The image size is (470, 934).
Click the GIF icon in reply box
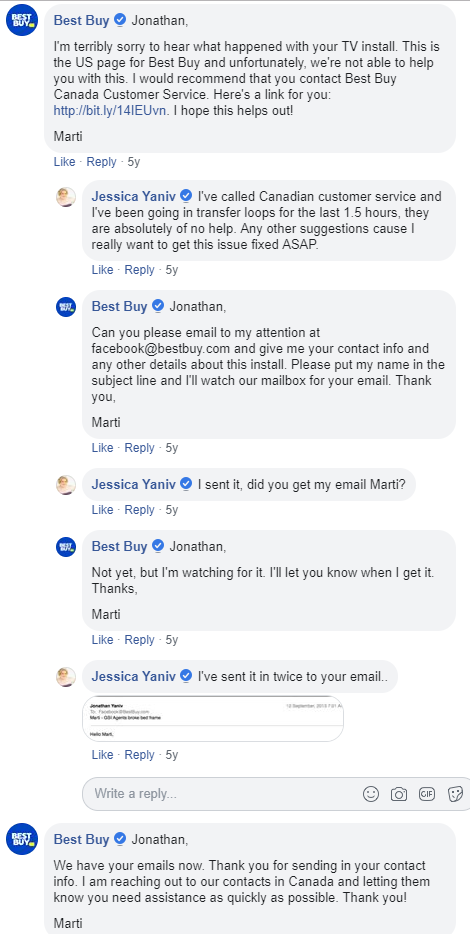click(x=427, y=794)
